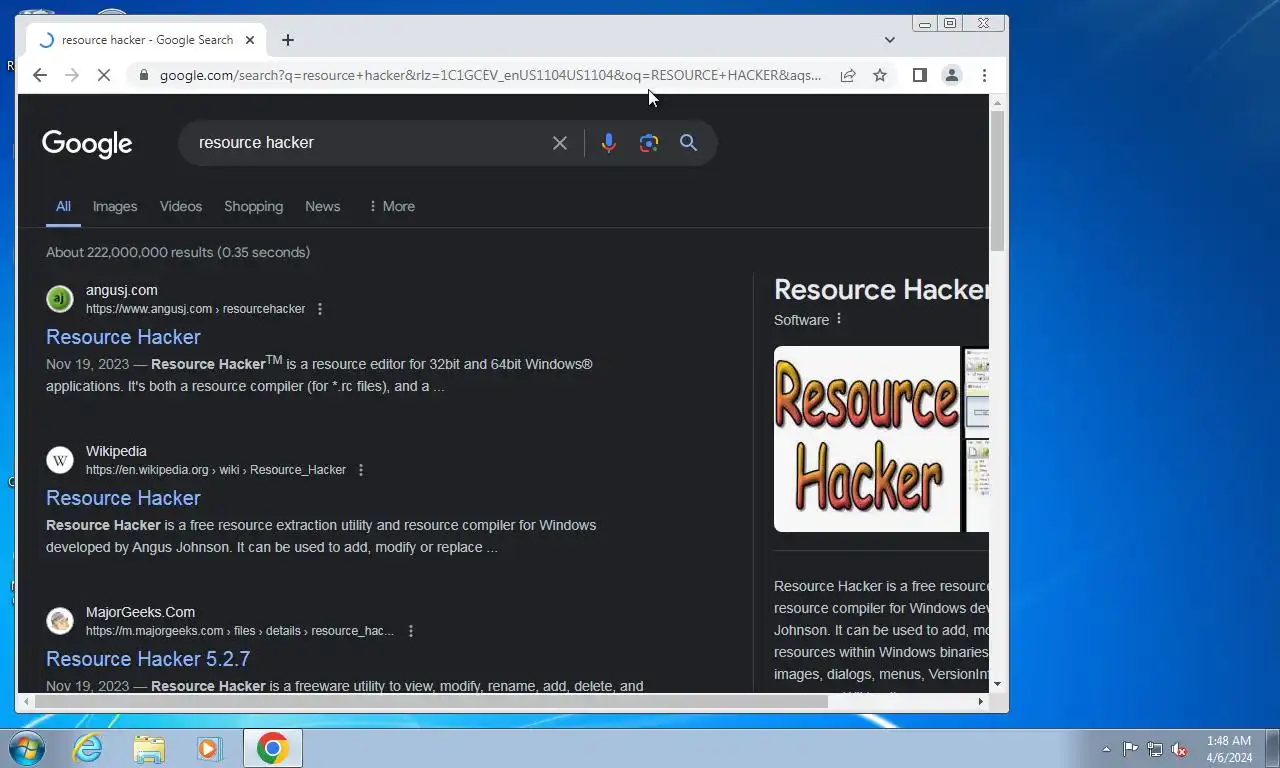Image resolution: width=1280 pixels, height=768 pixels.
Task: Click the Resource Hacker knowledge panel title
Action: (881, 290)
